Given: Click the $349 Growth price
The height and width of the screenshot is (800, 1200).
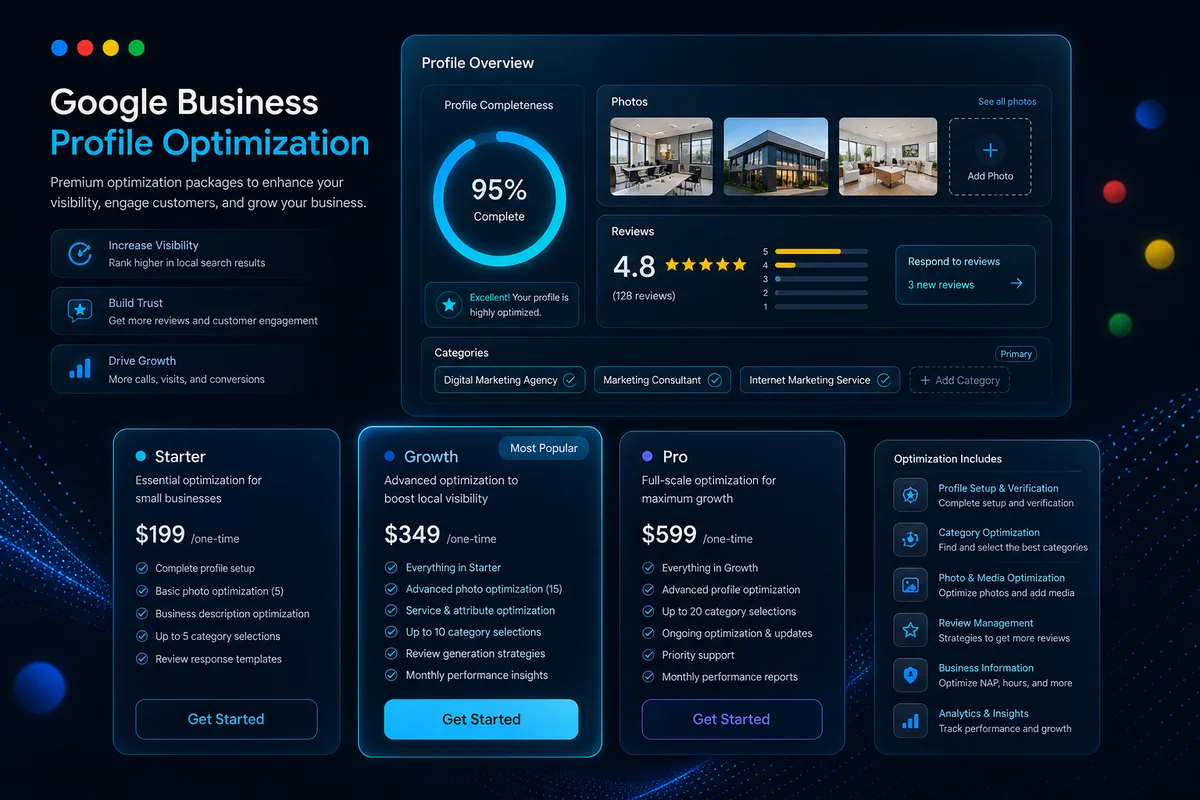Looking at the screenshot, I should (x=412, y=535).
